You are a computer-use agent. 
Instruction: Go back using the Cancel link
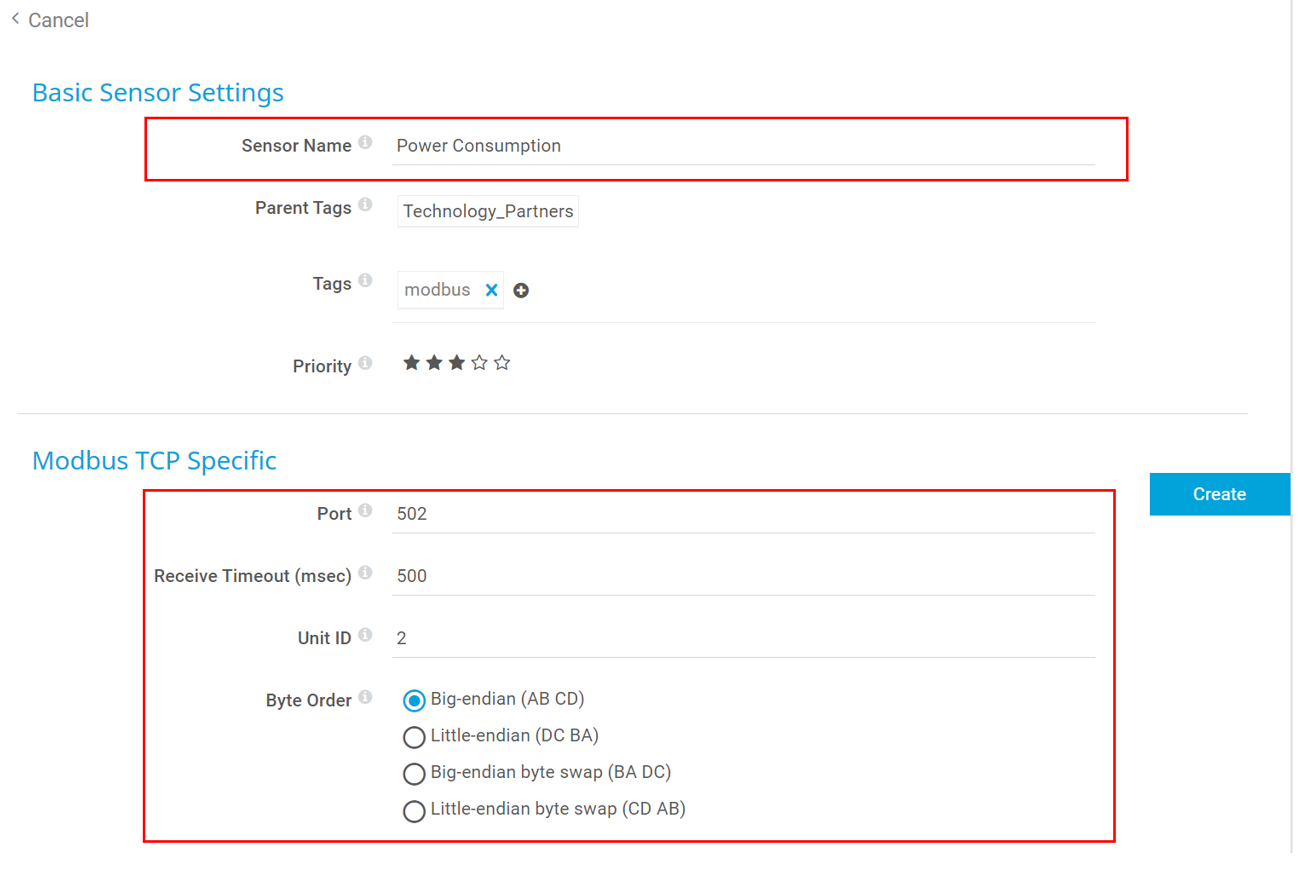click(x=50, y=20)
